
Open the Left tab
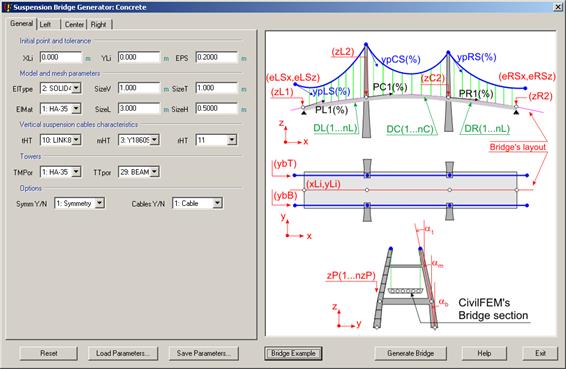click(45, 25)
